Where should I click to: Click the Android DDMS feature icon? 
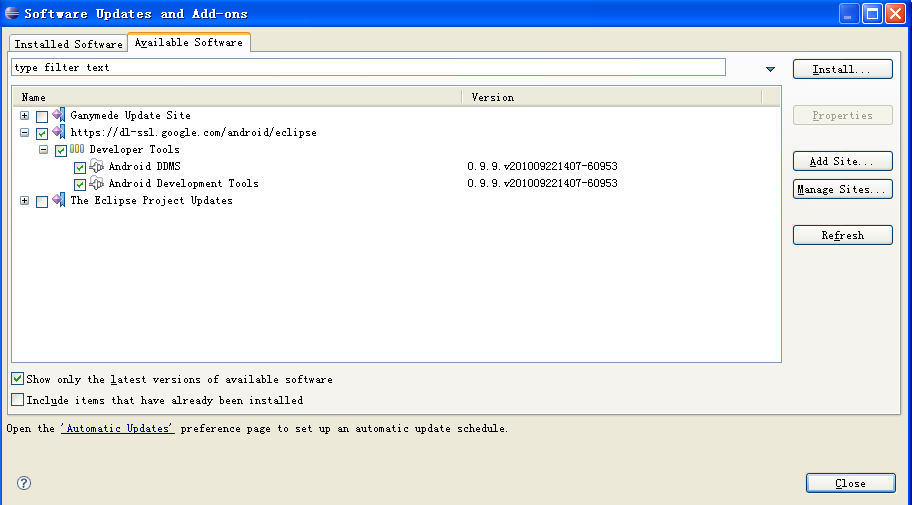97,166
